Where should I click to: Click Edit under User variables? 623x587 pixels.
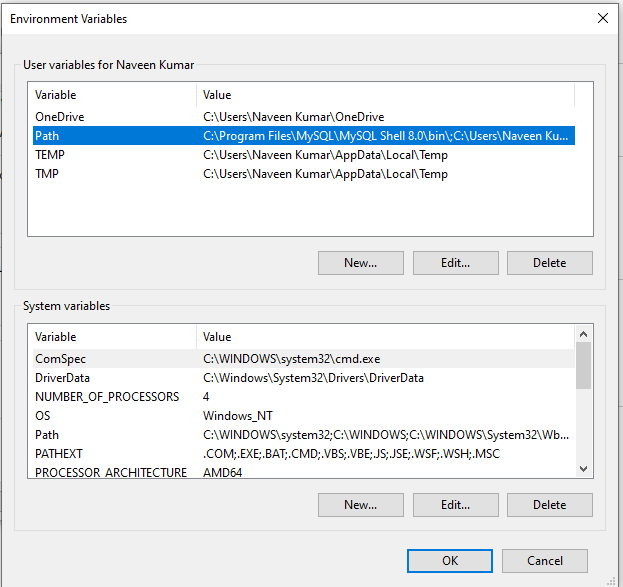click(455, 263)
